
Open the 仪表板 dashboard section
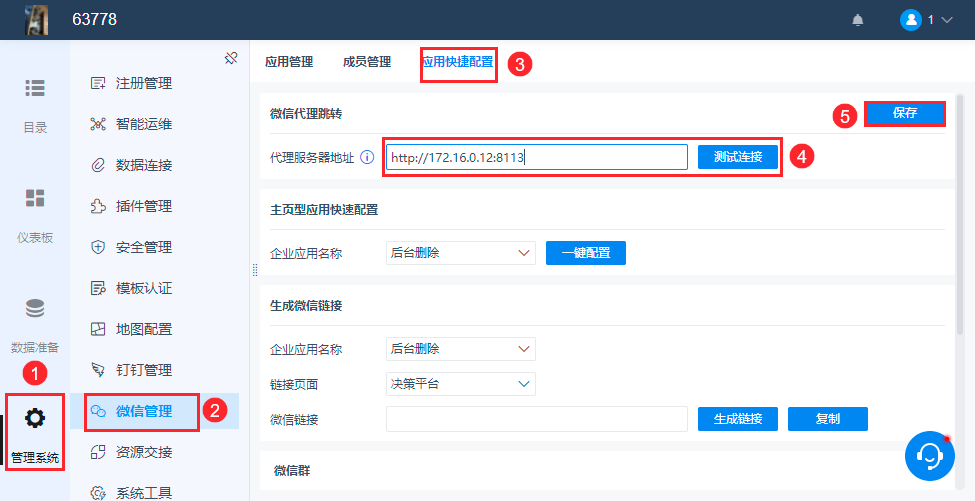coord(35,216)
